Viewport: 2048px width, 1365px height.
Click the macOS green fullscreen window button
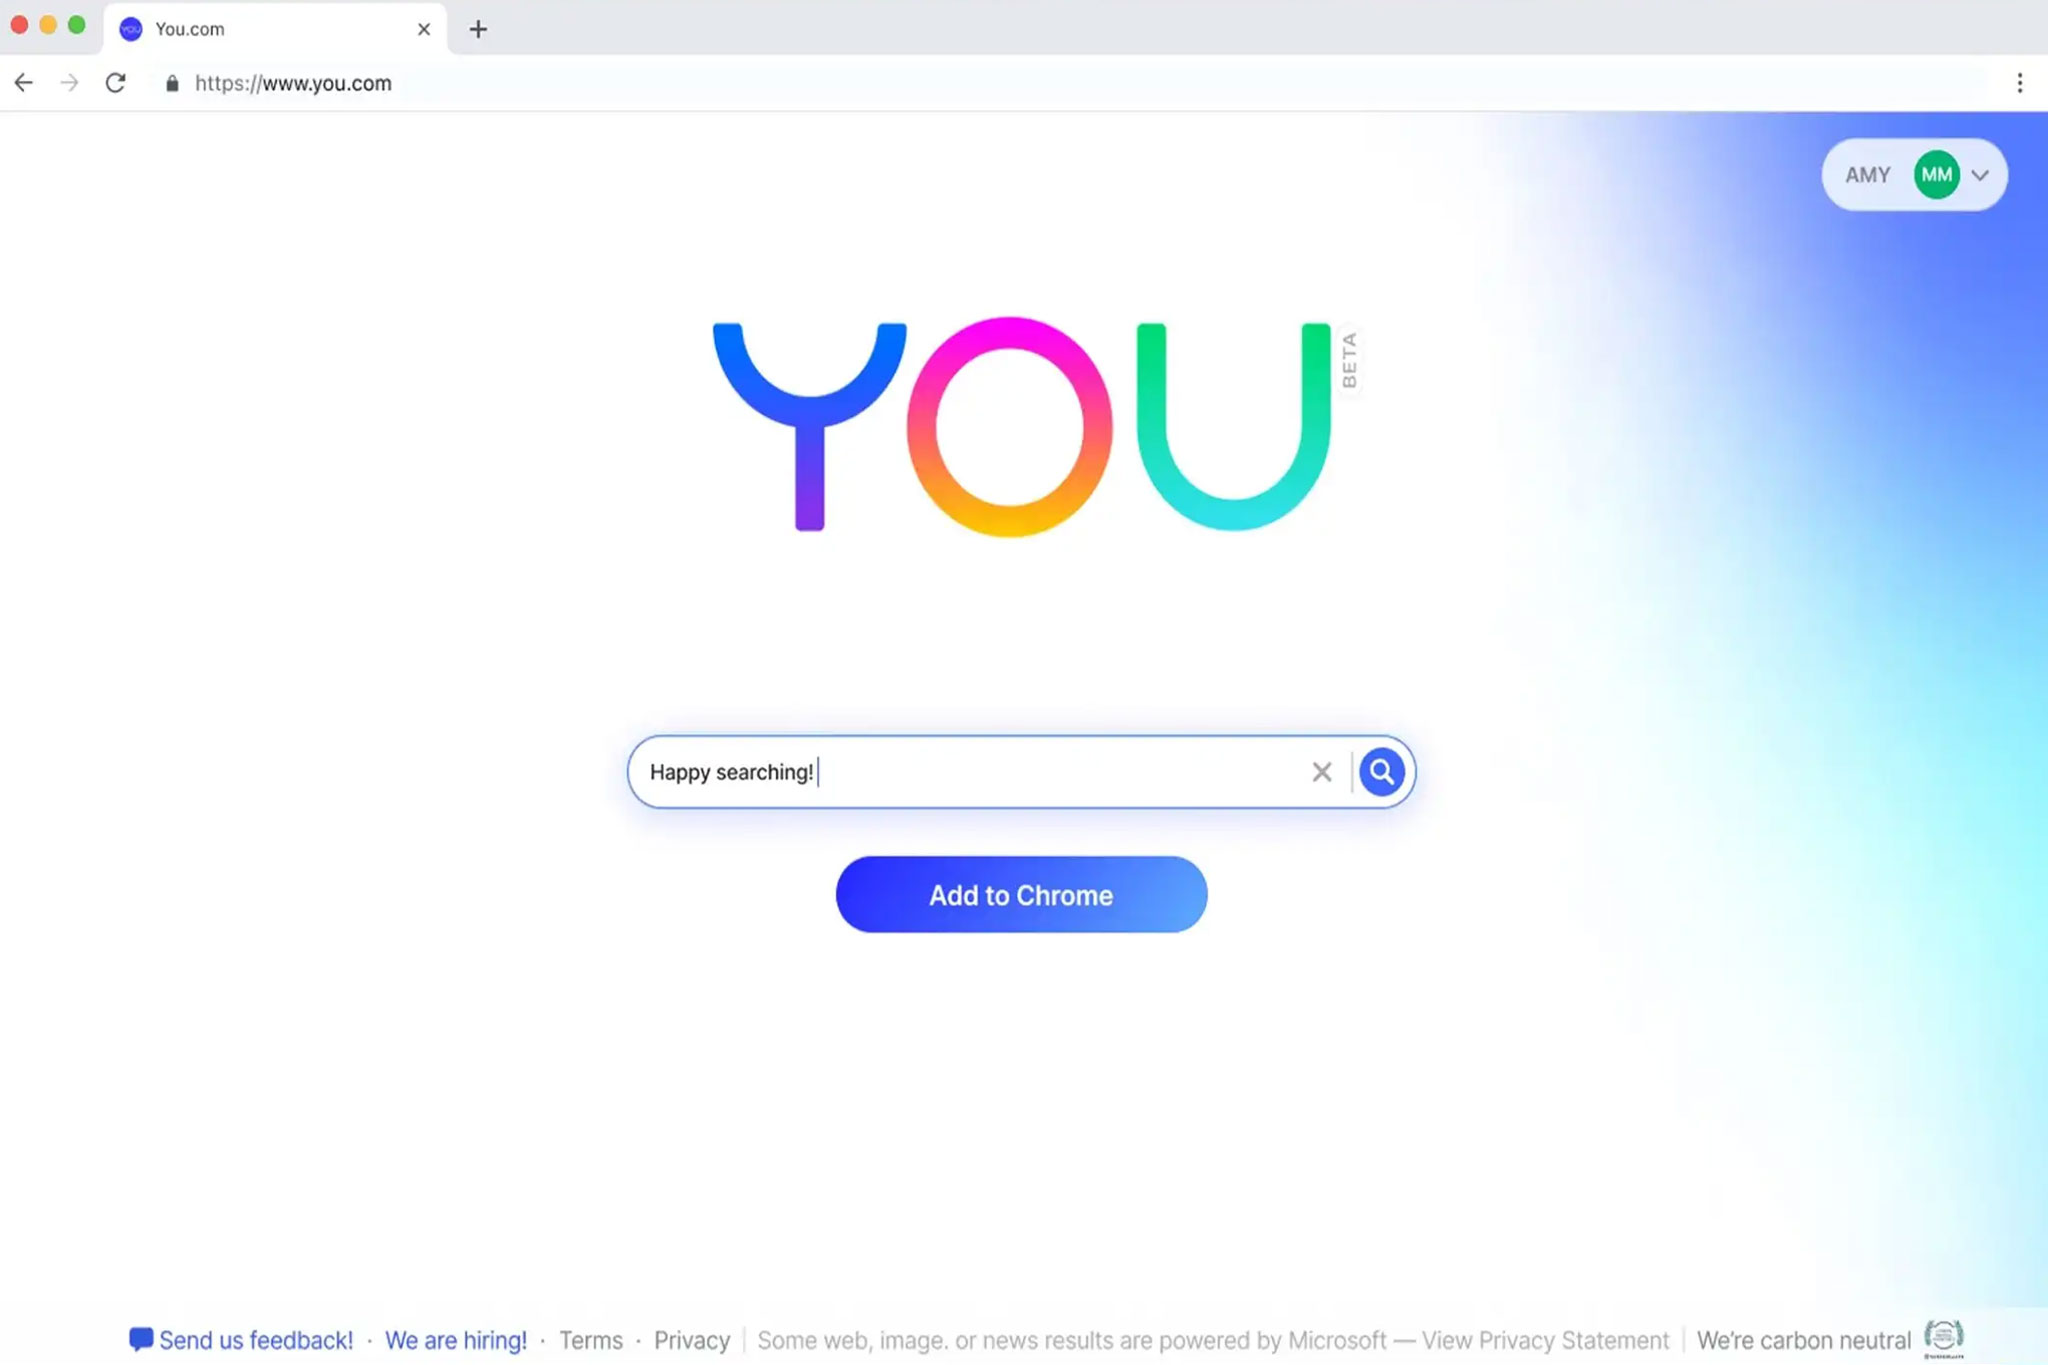click(x=77, y=25)
